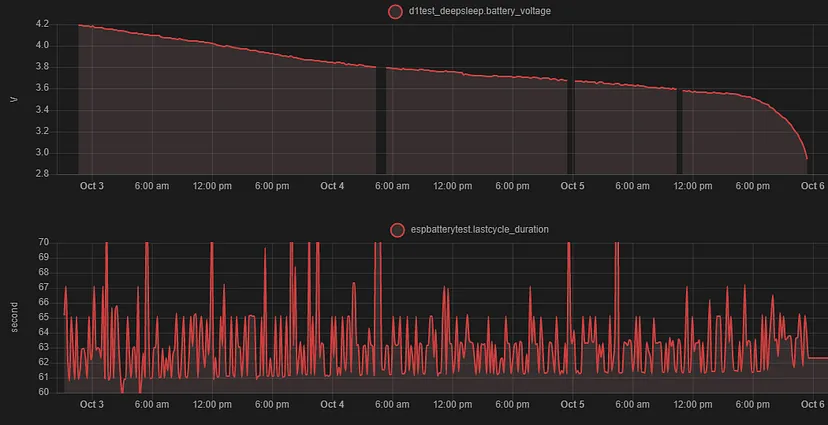Image resolution: width=828 pixels, height=425 pixels.
Task: Click the 60 value on the duration y-axis
Action: point(43,392)
